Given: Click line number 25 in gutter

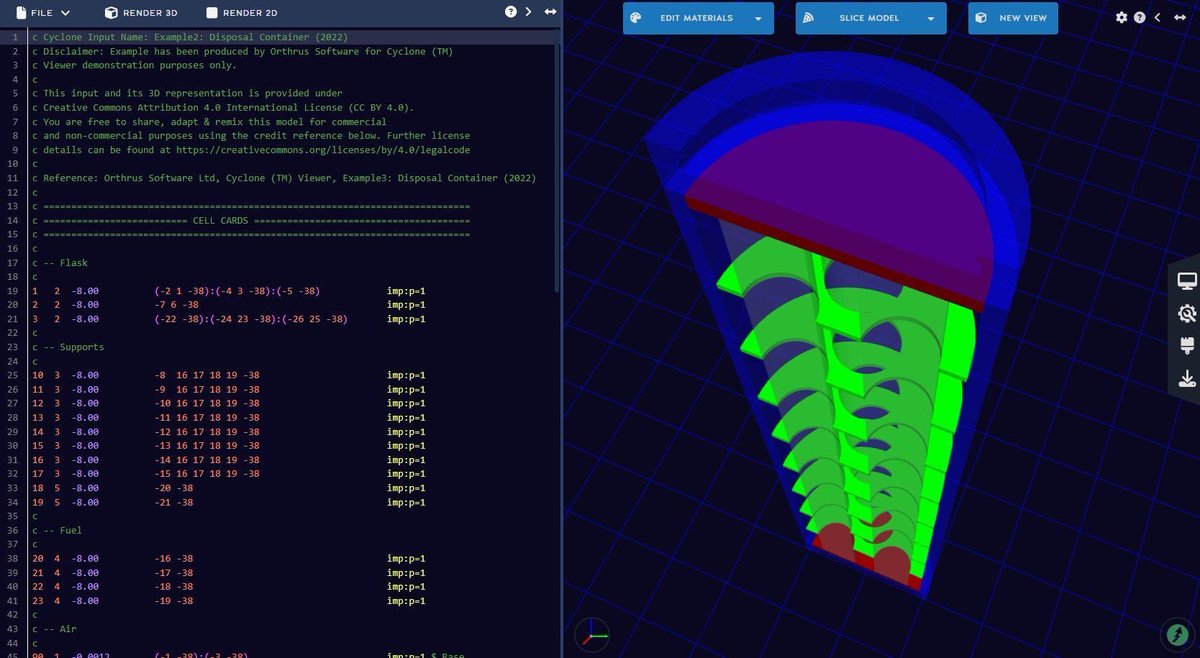Looking at the screenshot, I should click(x=15, y=375).
